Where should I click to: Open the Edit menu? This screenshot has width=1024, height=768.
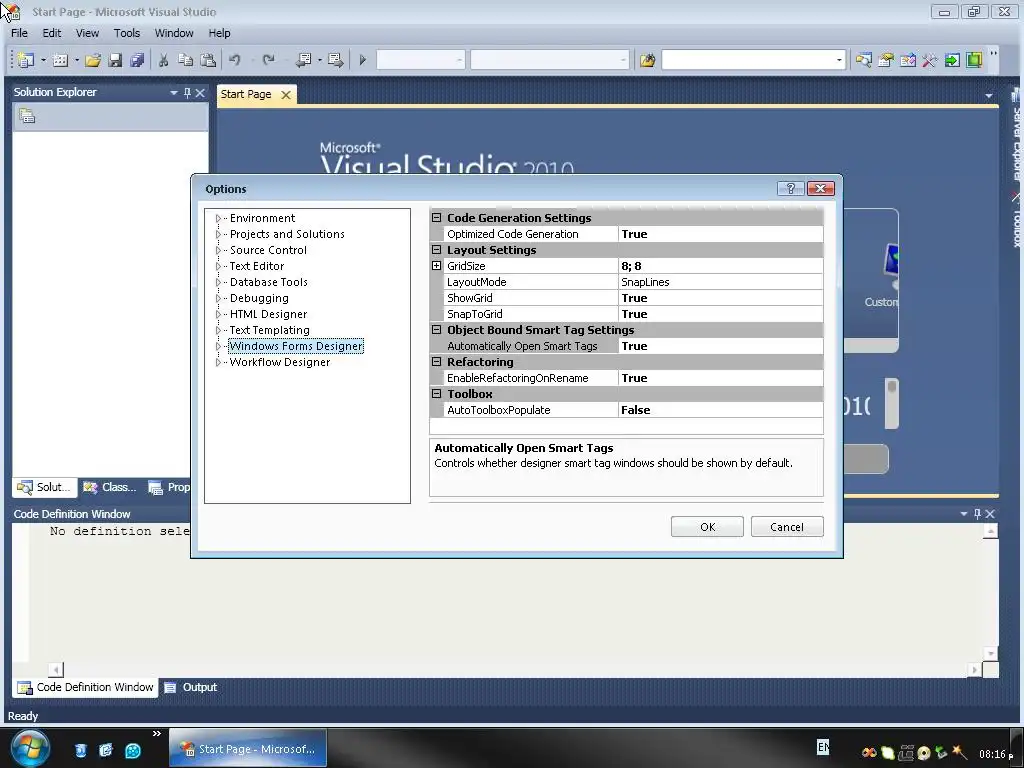point(52,33)
